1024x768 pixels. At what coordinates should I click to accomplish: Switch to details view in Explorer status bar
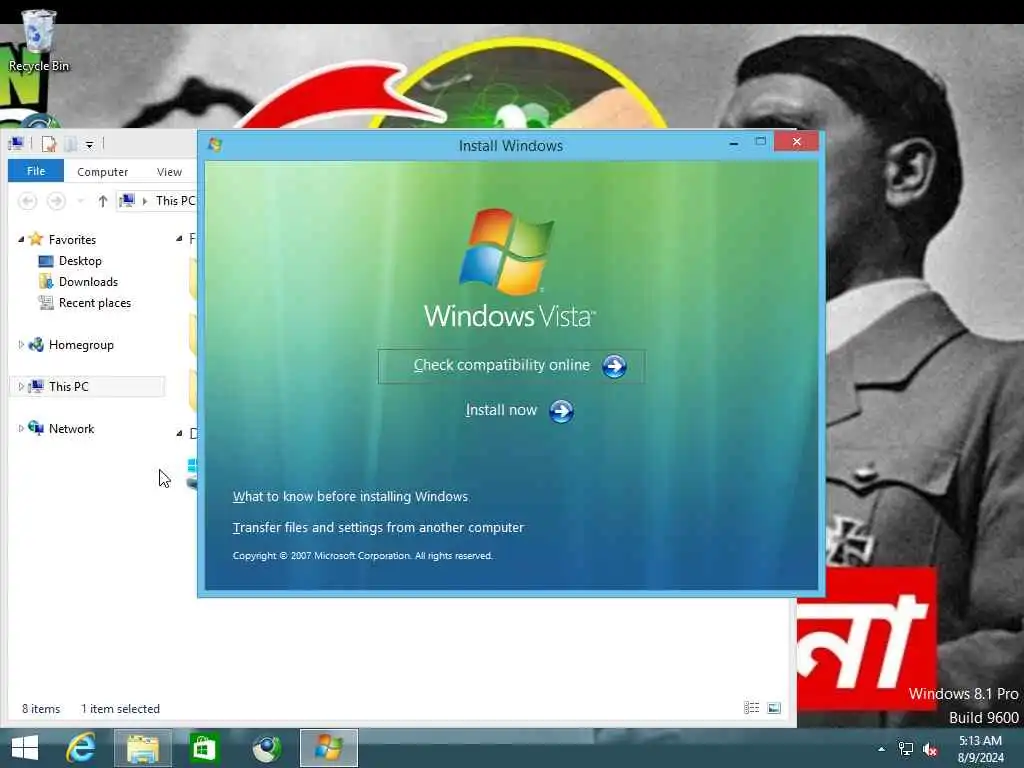click(x=751, y=708)
